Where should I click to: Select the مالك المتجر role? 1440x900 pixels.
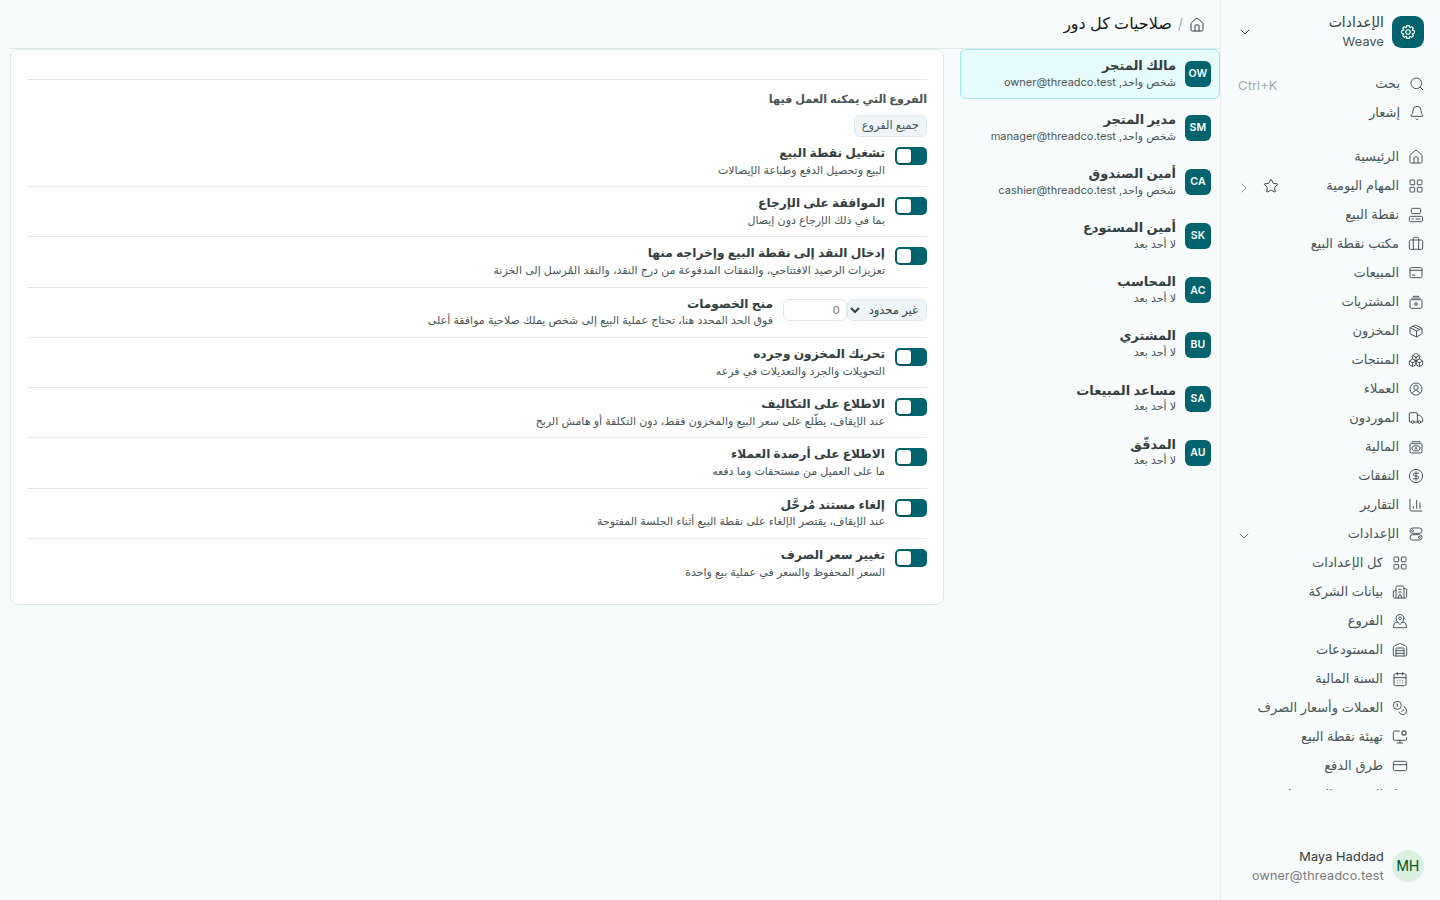tap(1090, 74)
